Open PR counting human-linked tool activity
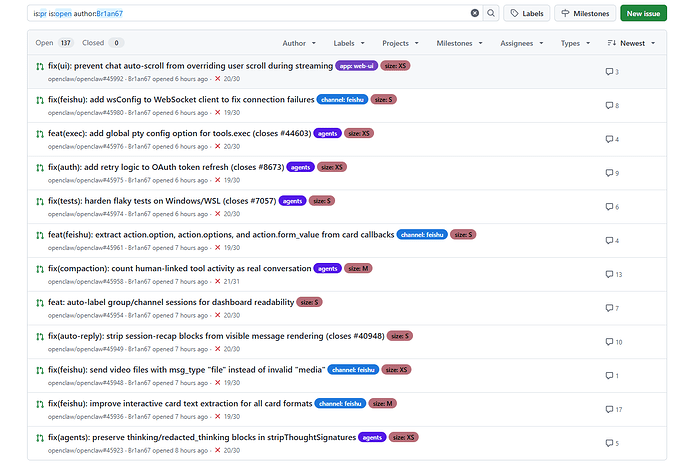This screenshot has width=690, height=463. coord(180,268)
